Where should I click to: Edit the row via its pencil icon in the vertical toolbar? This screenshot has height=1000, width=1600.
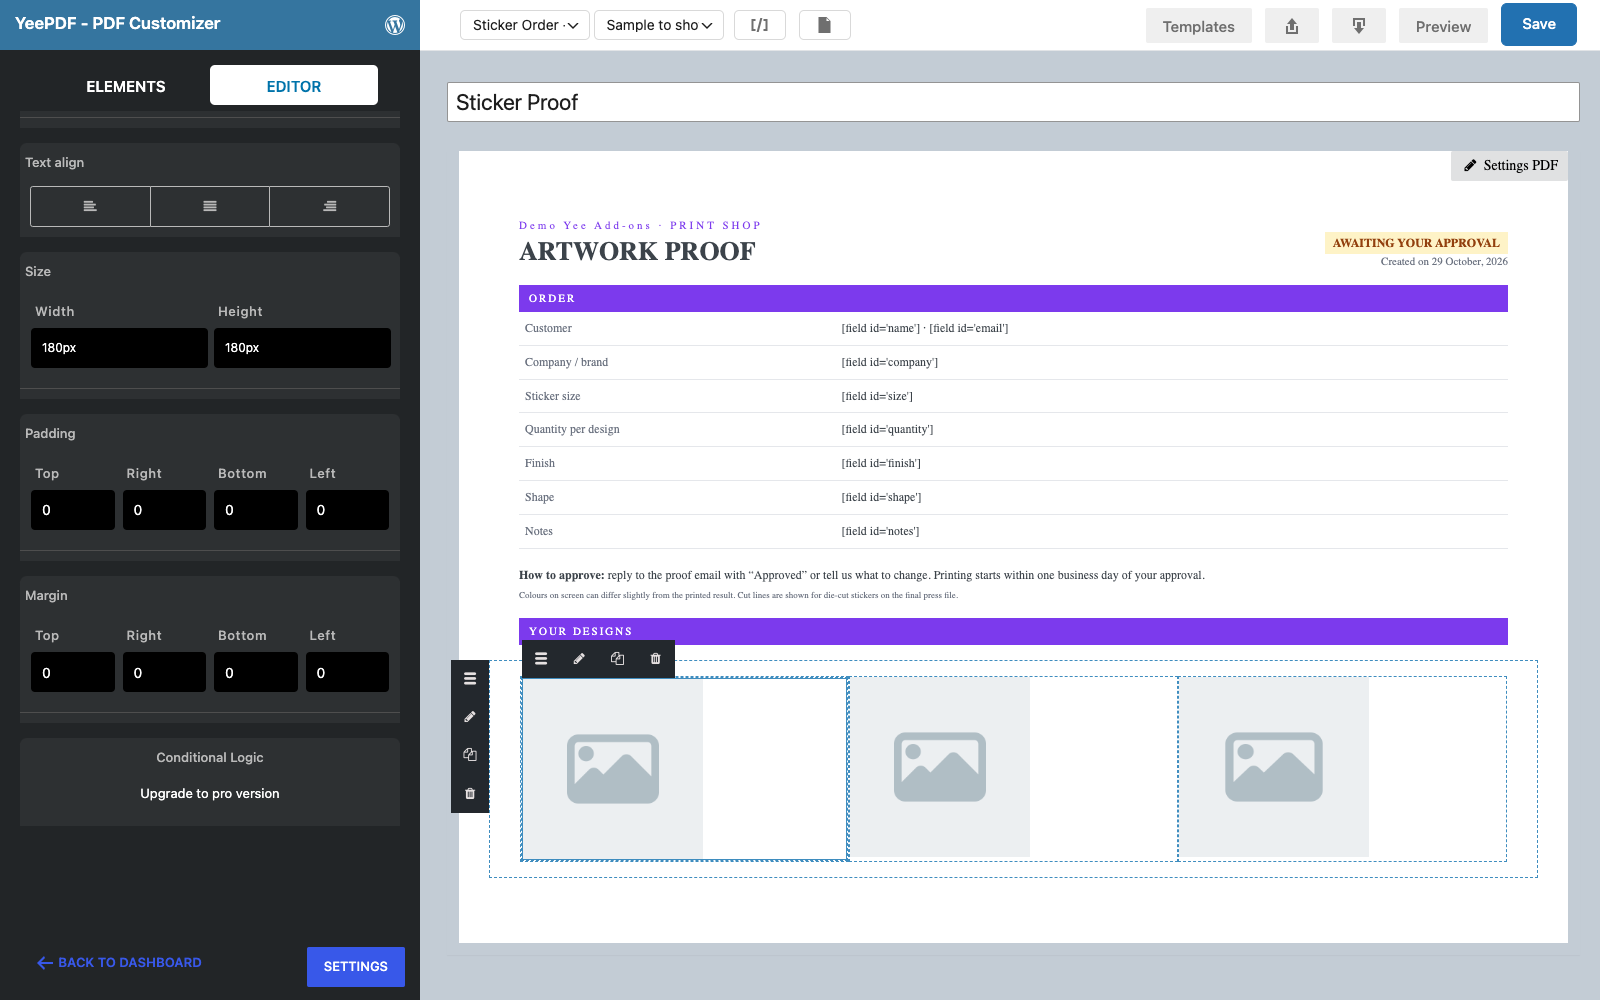pos(470,717)
